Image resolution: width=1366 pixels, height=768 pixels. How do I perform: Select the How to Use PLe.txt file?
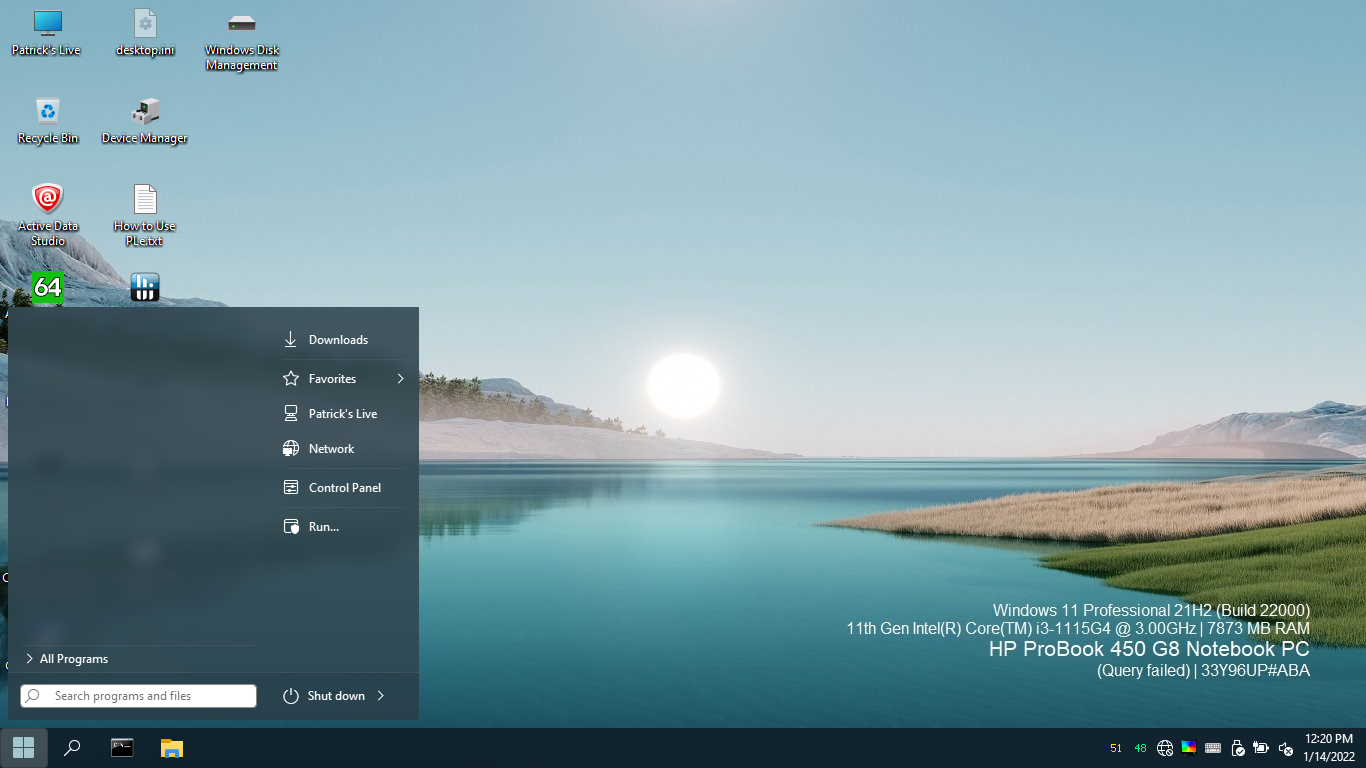145,215
